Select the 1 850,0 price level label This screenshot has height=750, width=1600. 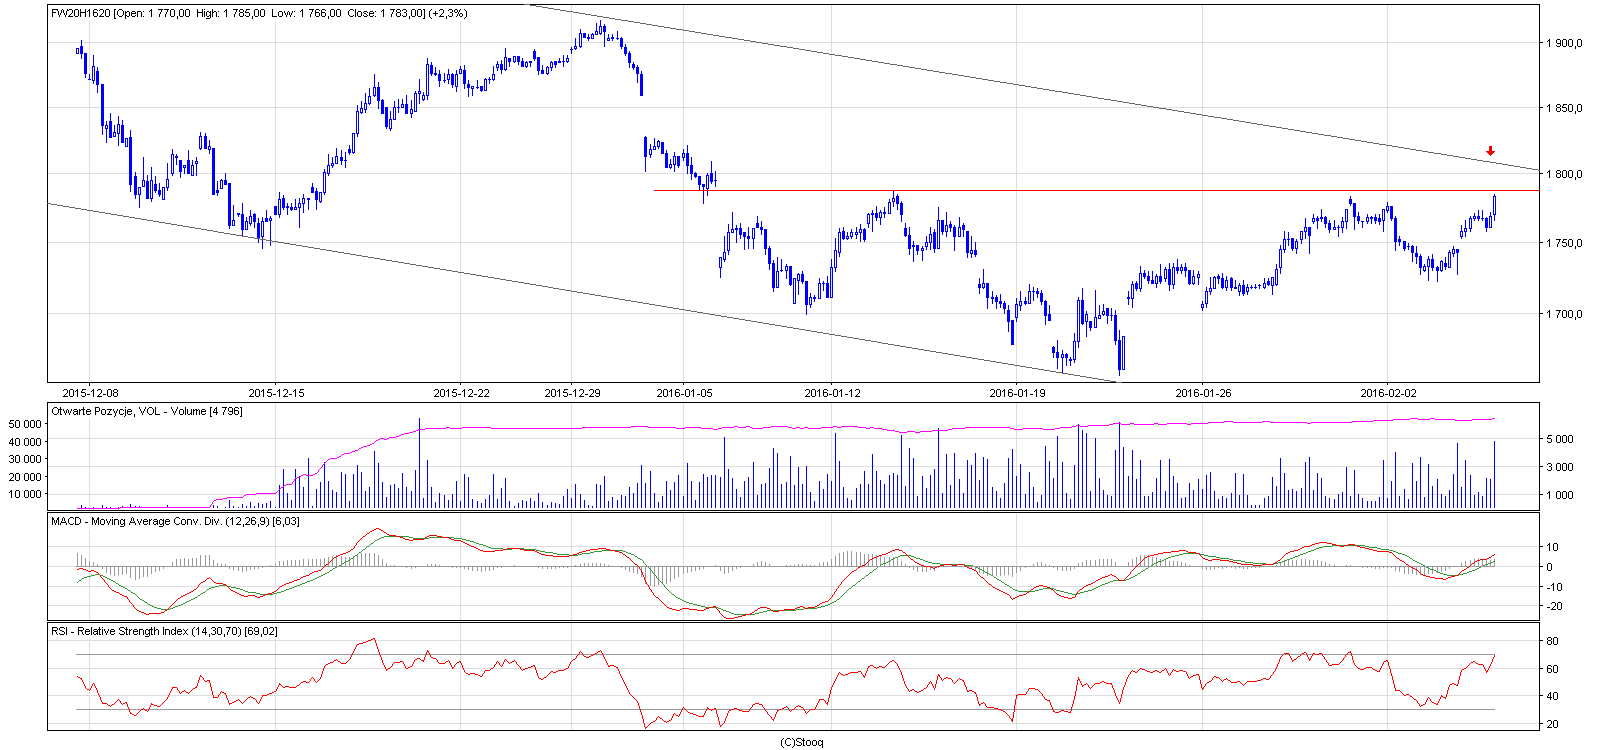(1565, 108)
